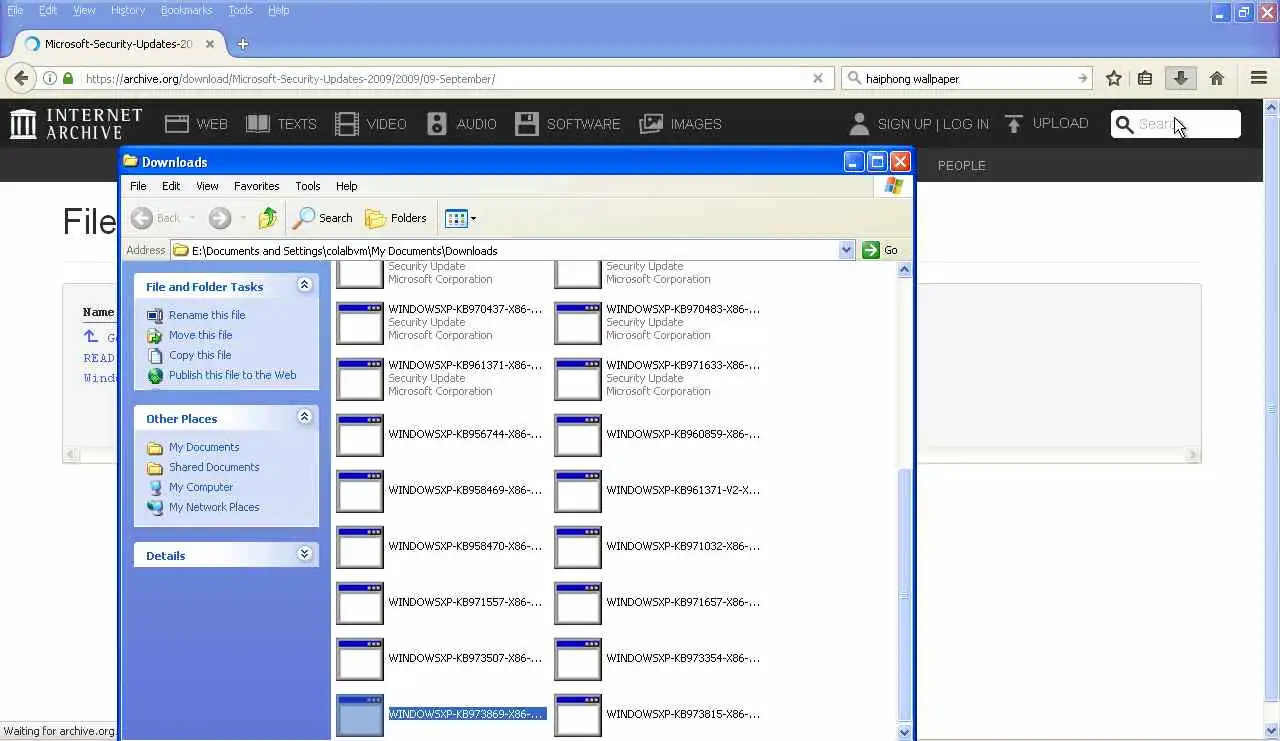Select file WINDOWSXP-KB971557-X86
The width and height of the screenshot is (1280, 741).
(440, 603)
